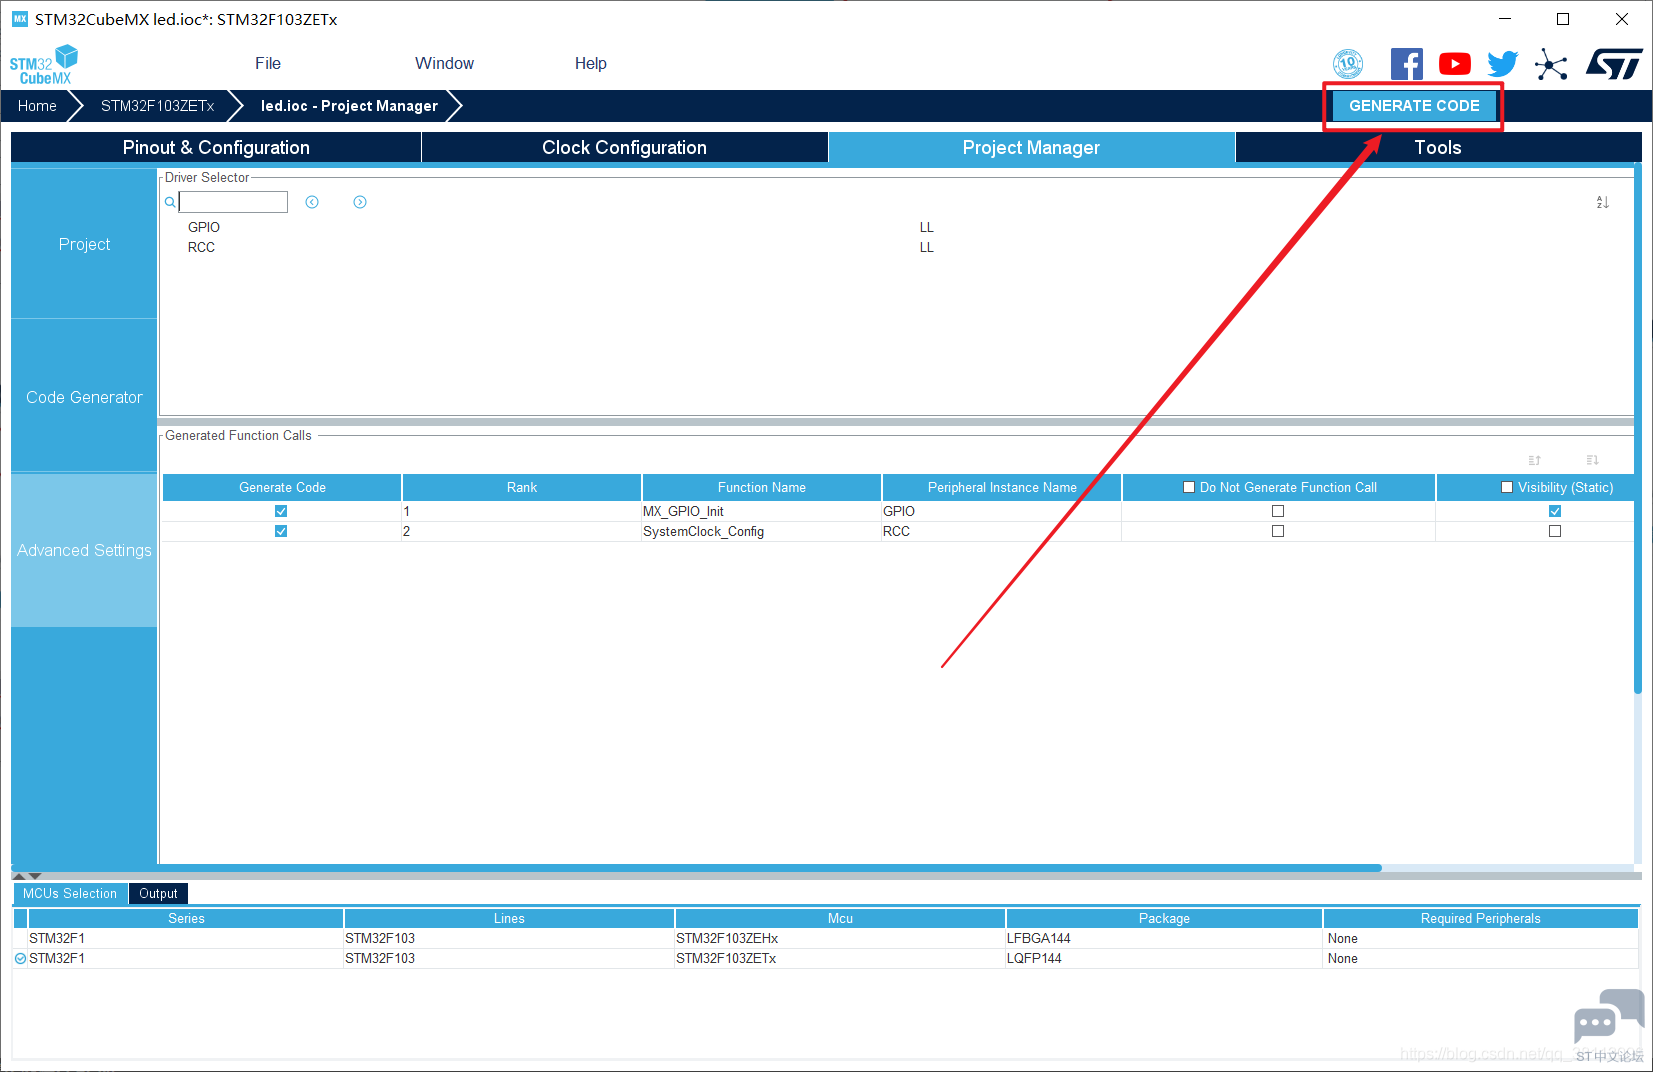Toggle Generate Code for SystemClock_Config

click(x=281, y=531)
